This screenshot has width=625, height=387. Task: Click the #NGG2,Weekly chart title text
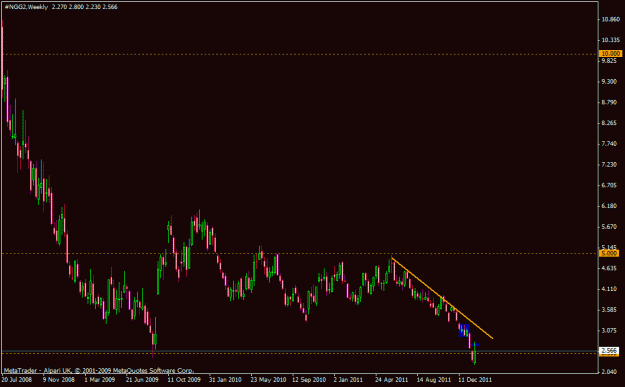[x=26, y=7]
